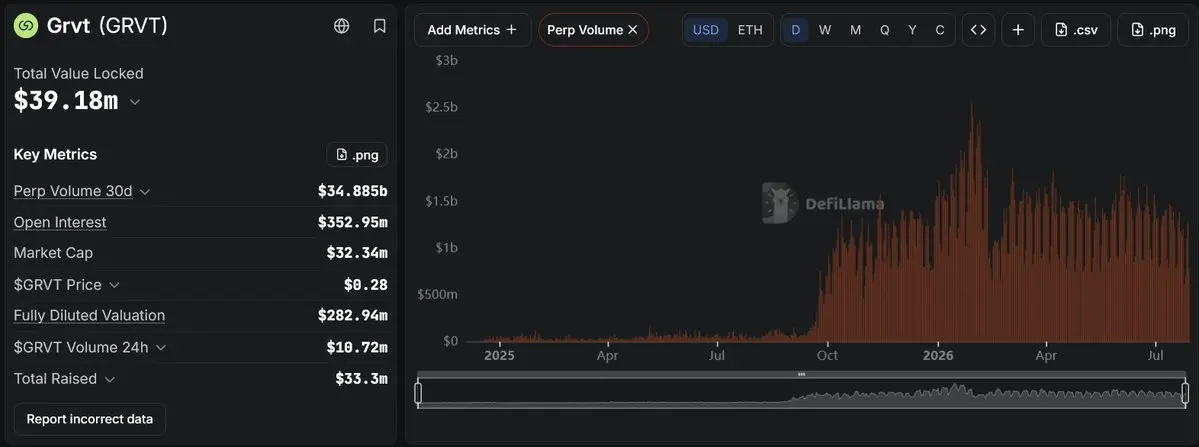Screen dimensions: 1199x447
Task: Click the plus icon beside embed code
Action: click(x=1018, y=30)
